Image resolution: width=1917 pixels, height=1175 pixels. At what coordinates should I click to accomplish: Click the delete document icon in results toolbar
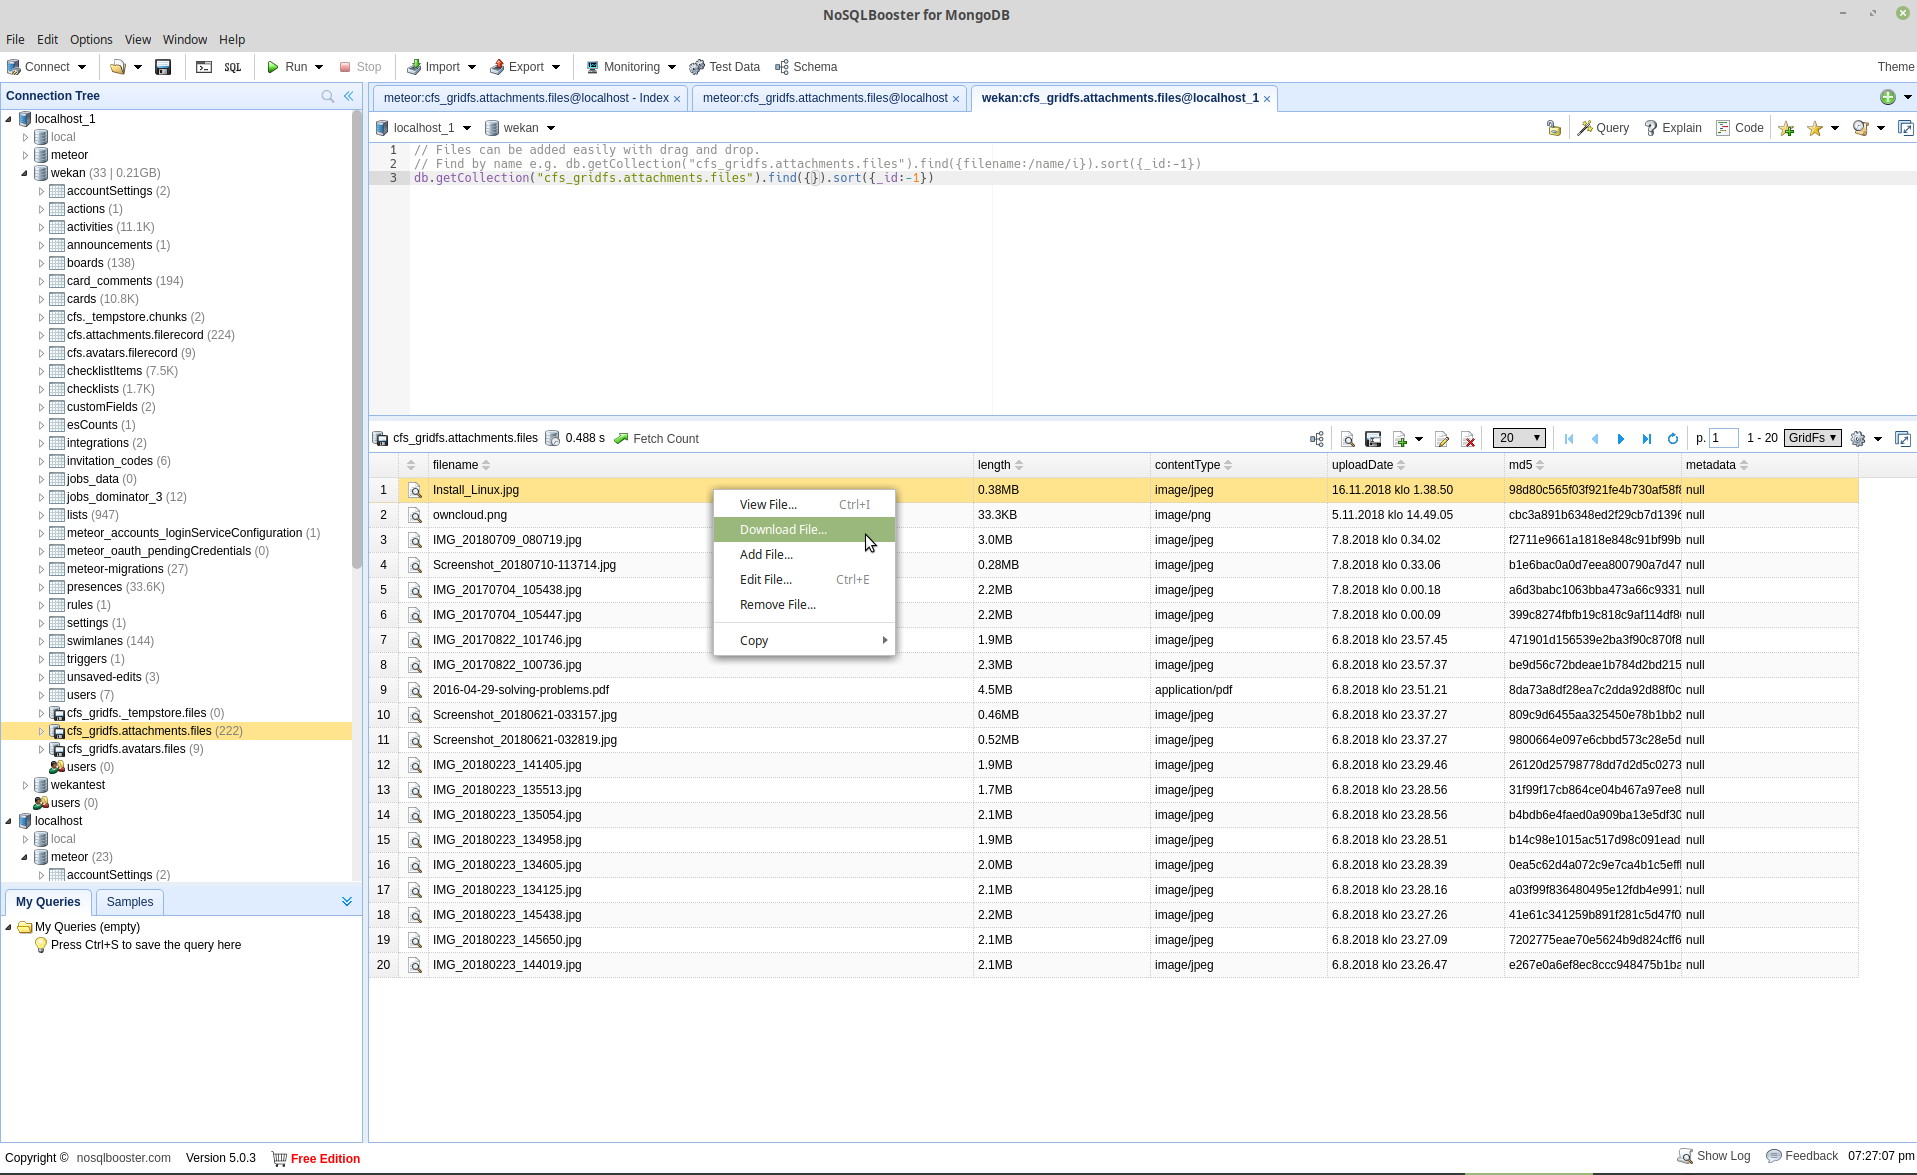pos(1468,439)
